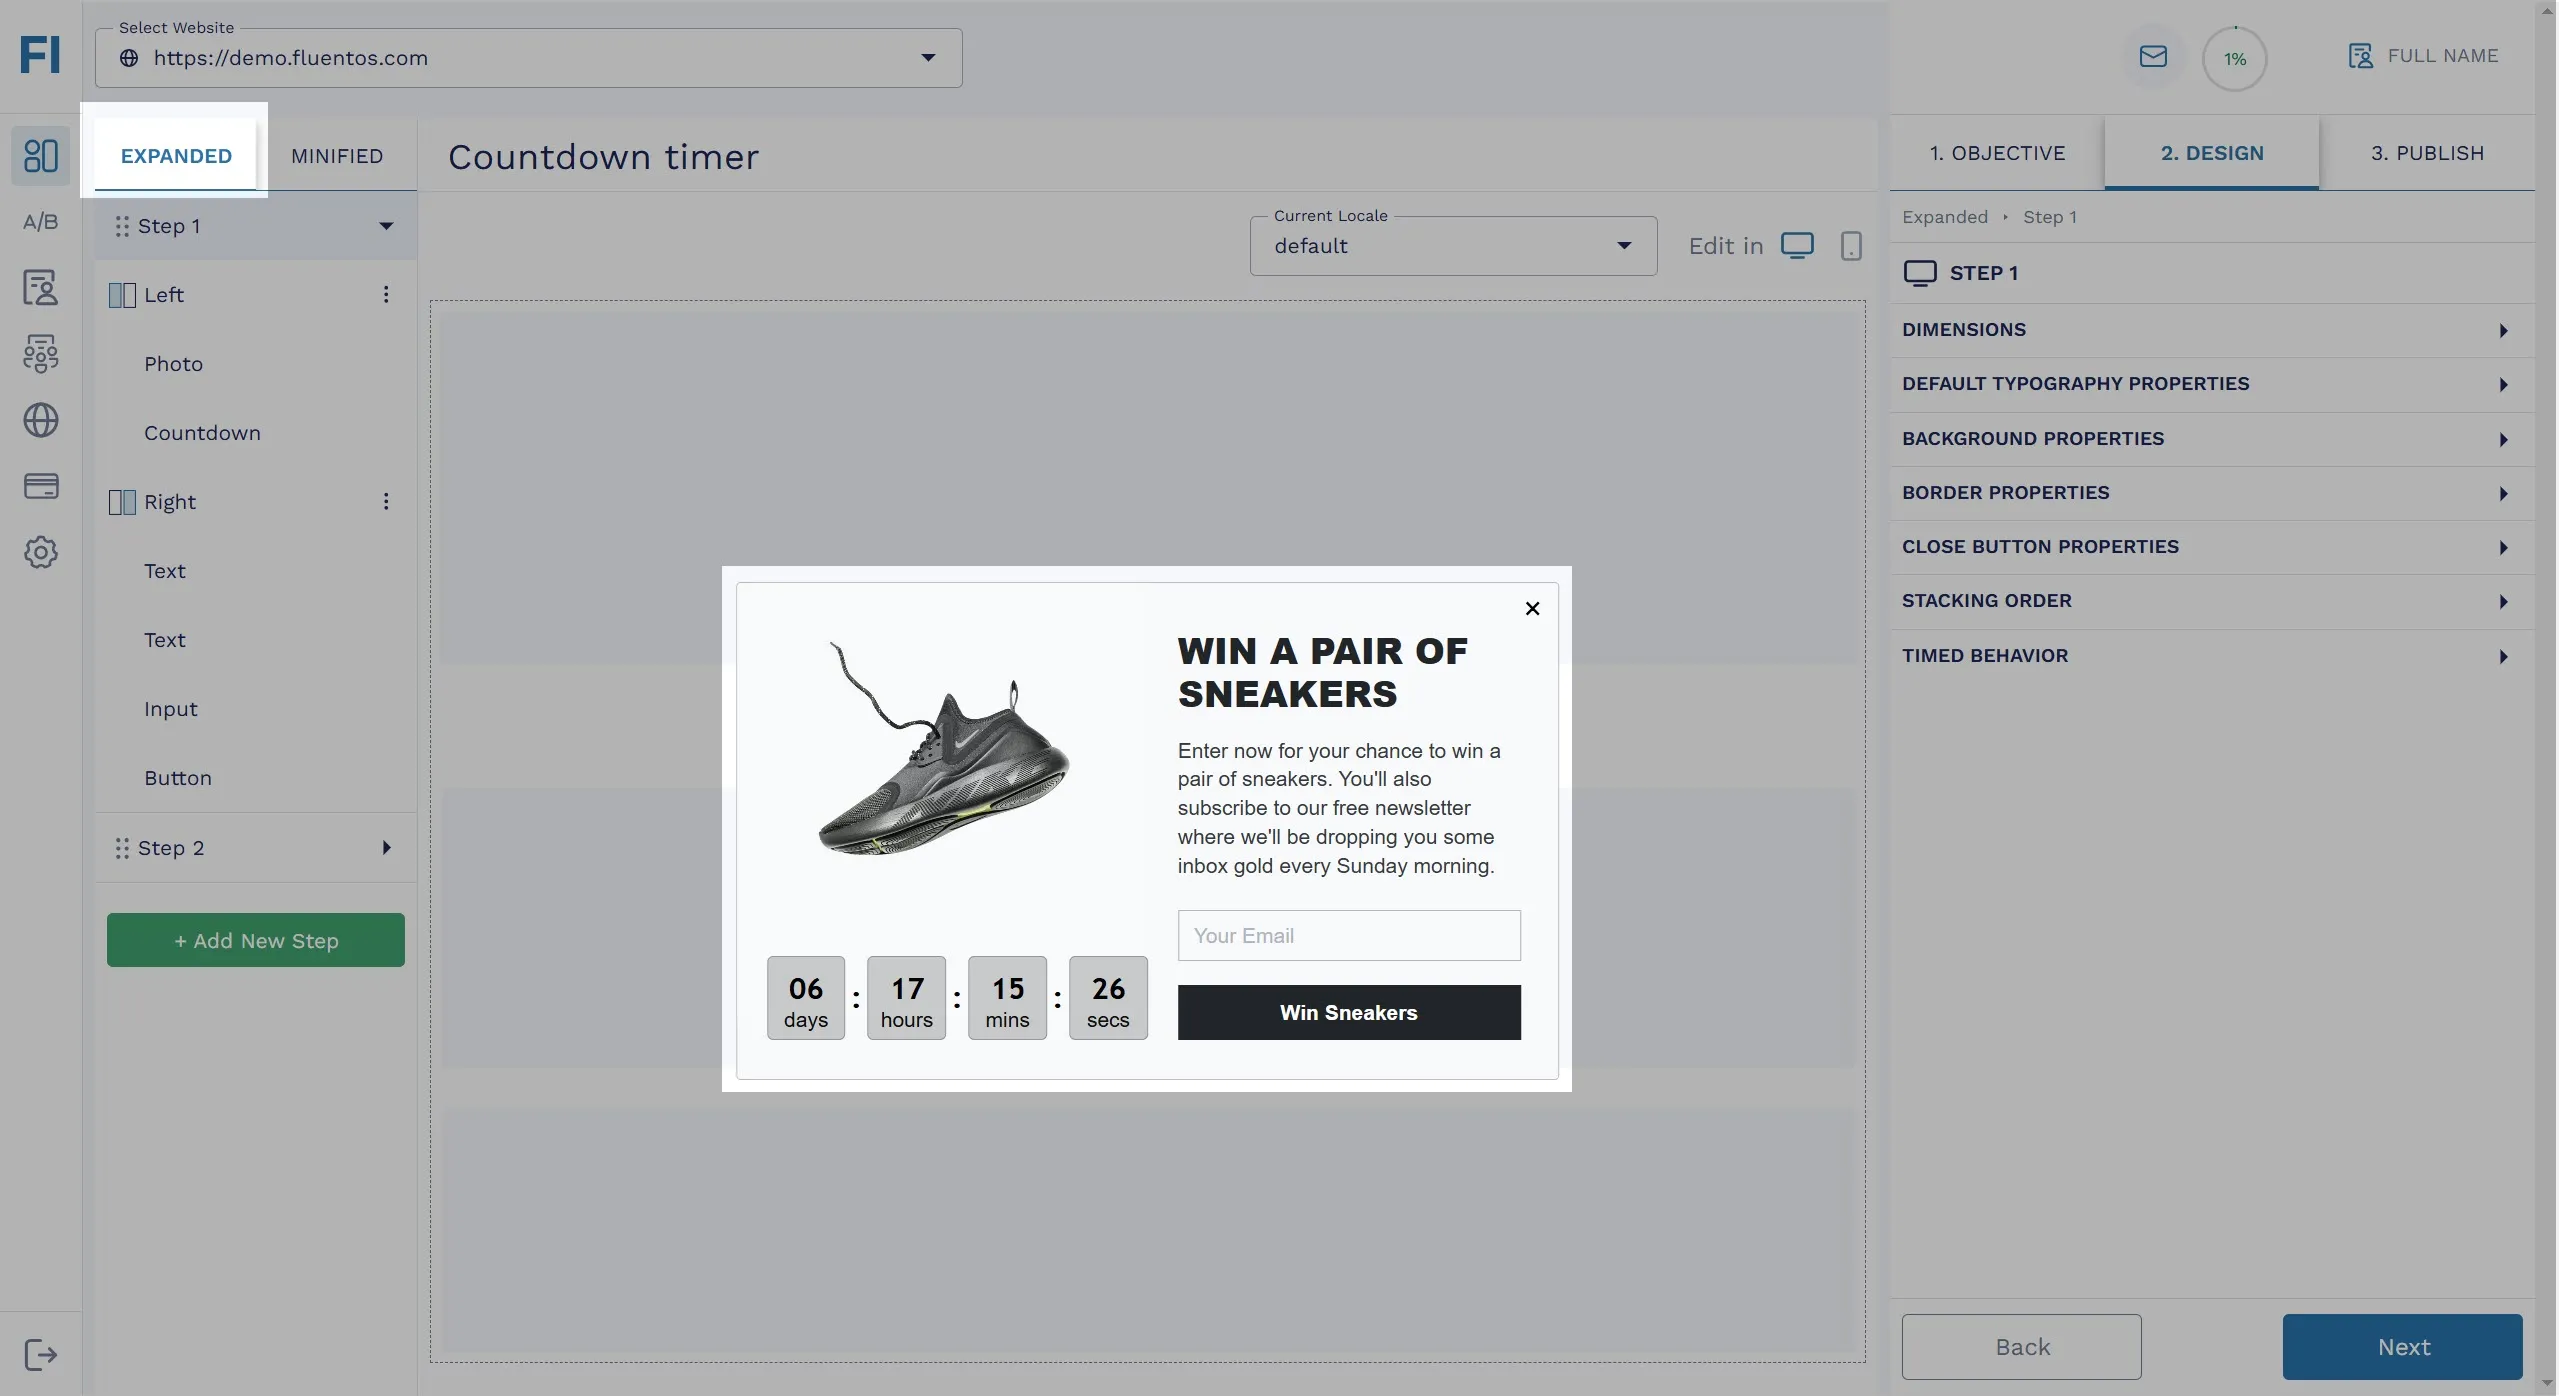Go to the 1. OBJECTIVE tab
Image resolution: width=2559 pixels, height=1396 pixels.
click(1997, 153)
